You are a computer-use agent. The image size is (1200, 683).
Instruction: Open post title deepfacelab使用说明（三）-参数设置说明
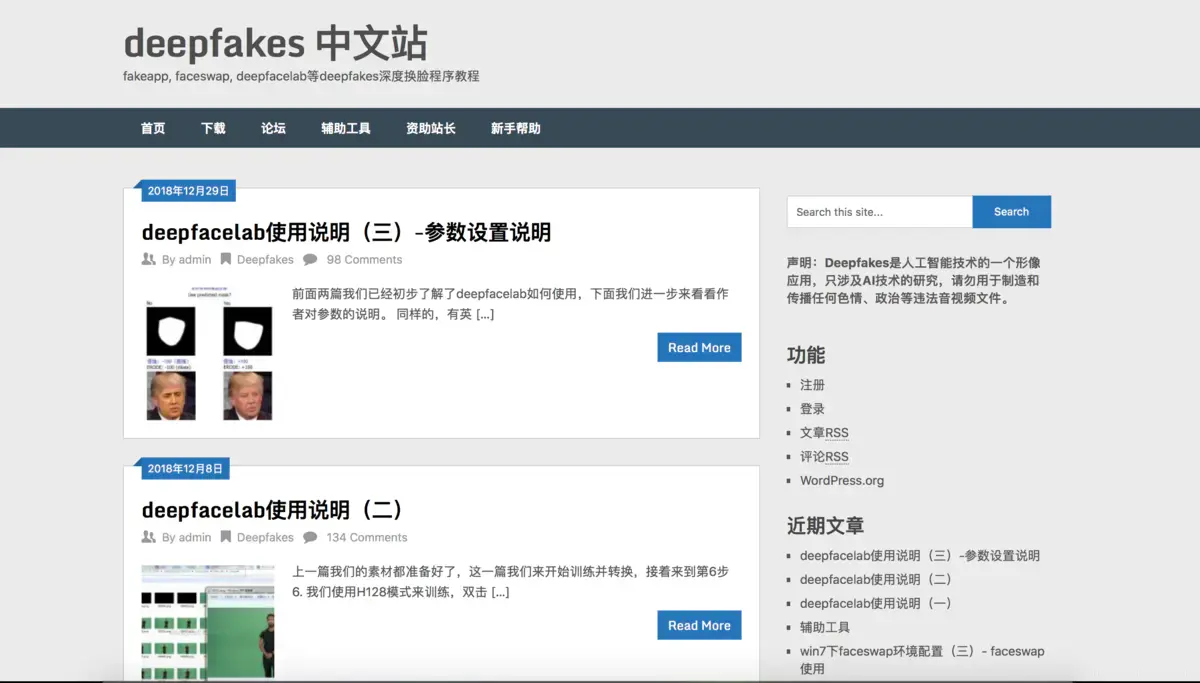pyautogui.click(x=346, y=232)
